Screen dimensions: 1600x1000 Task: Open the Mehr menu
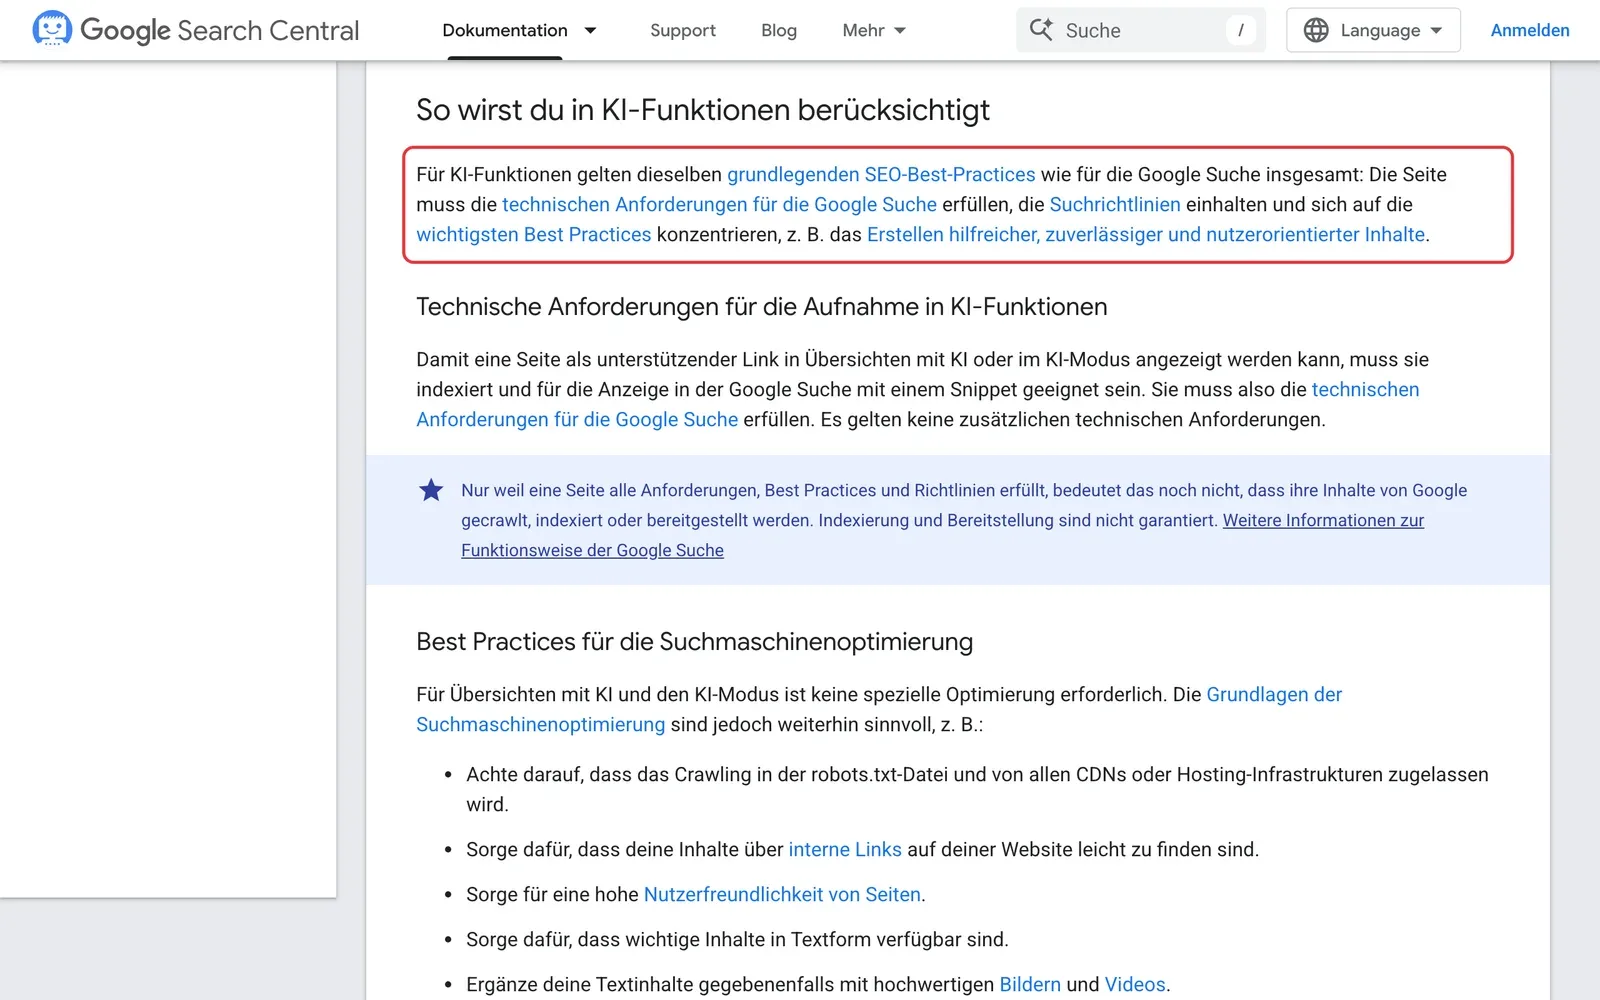(x=874, y=30)
